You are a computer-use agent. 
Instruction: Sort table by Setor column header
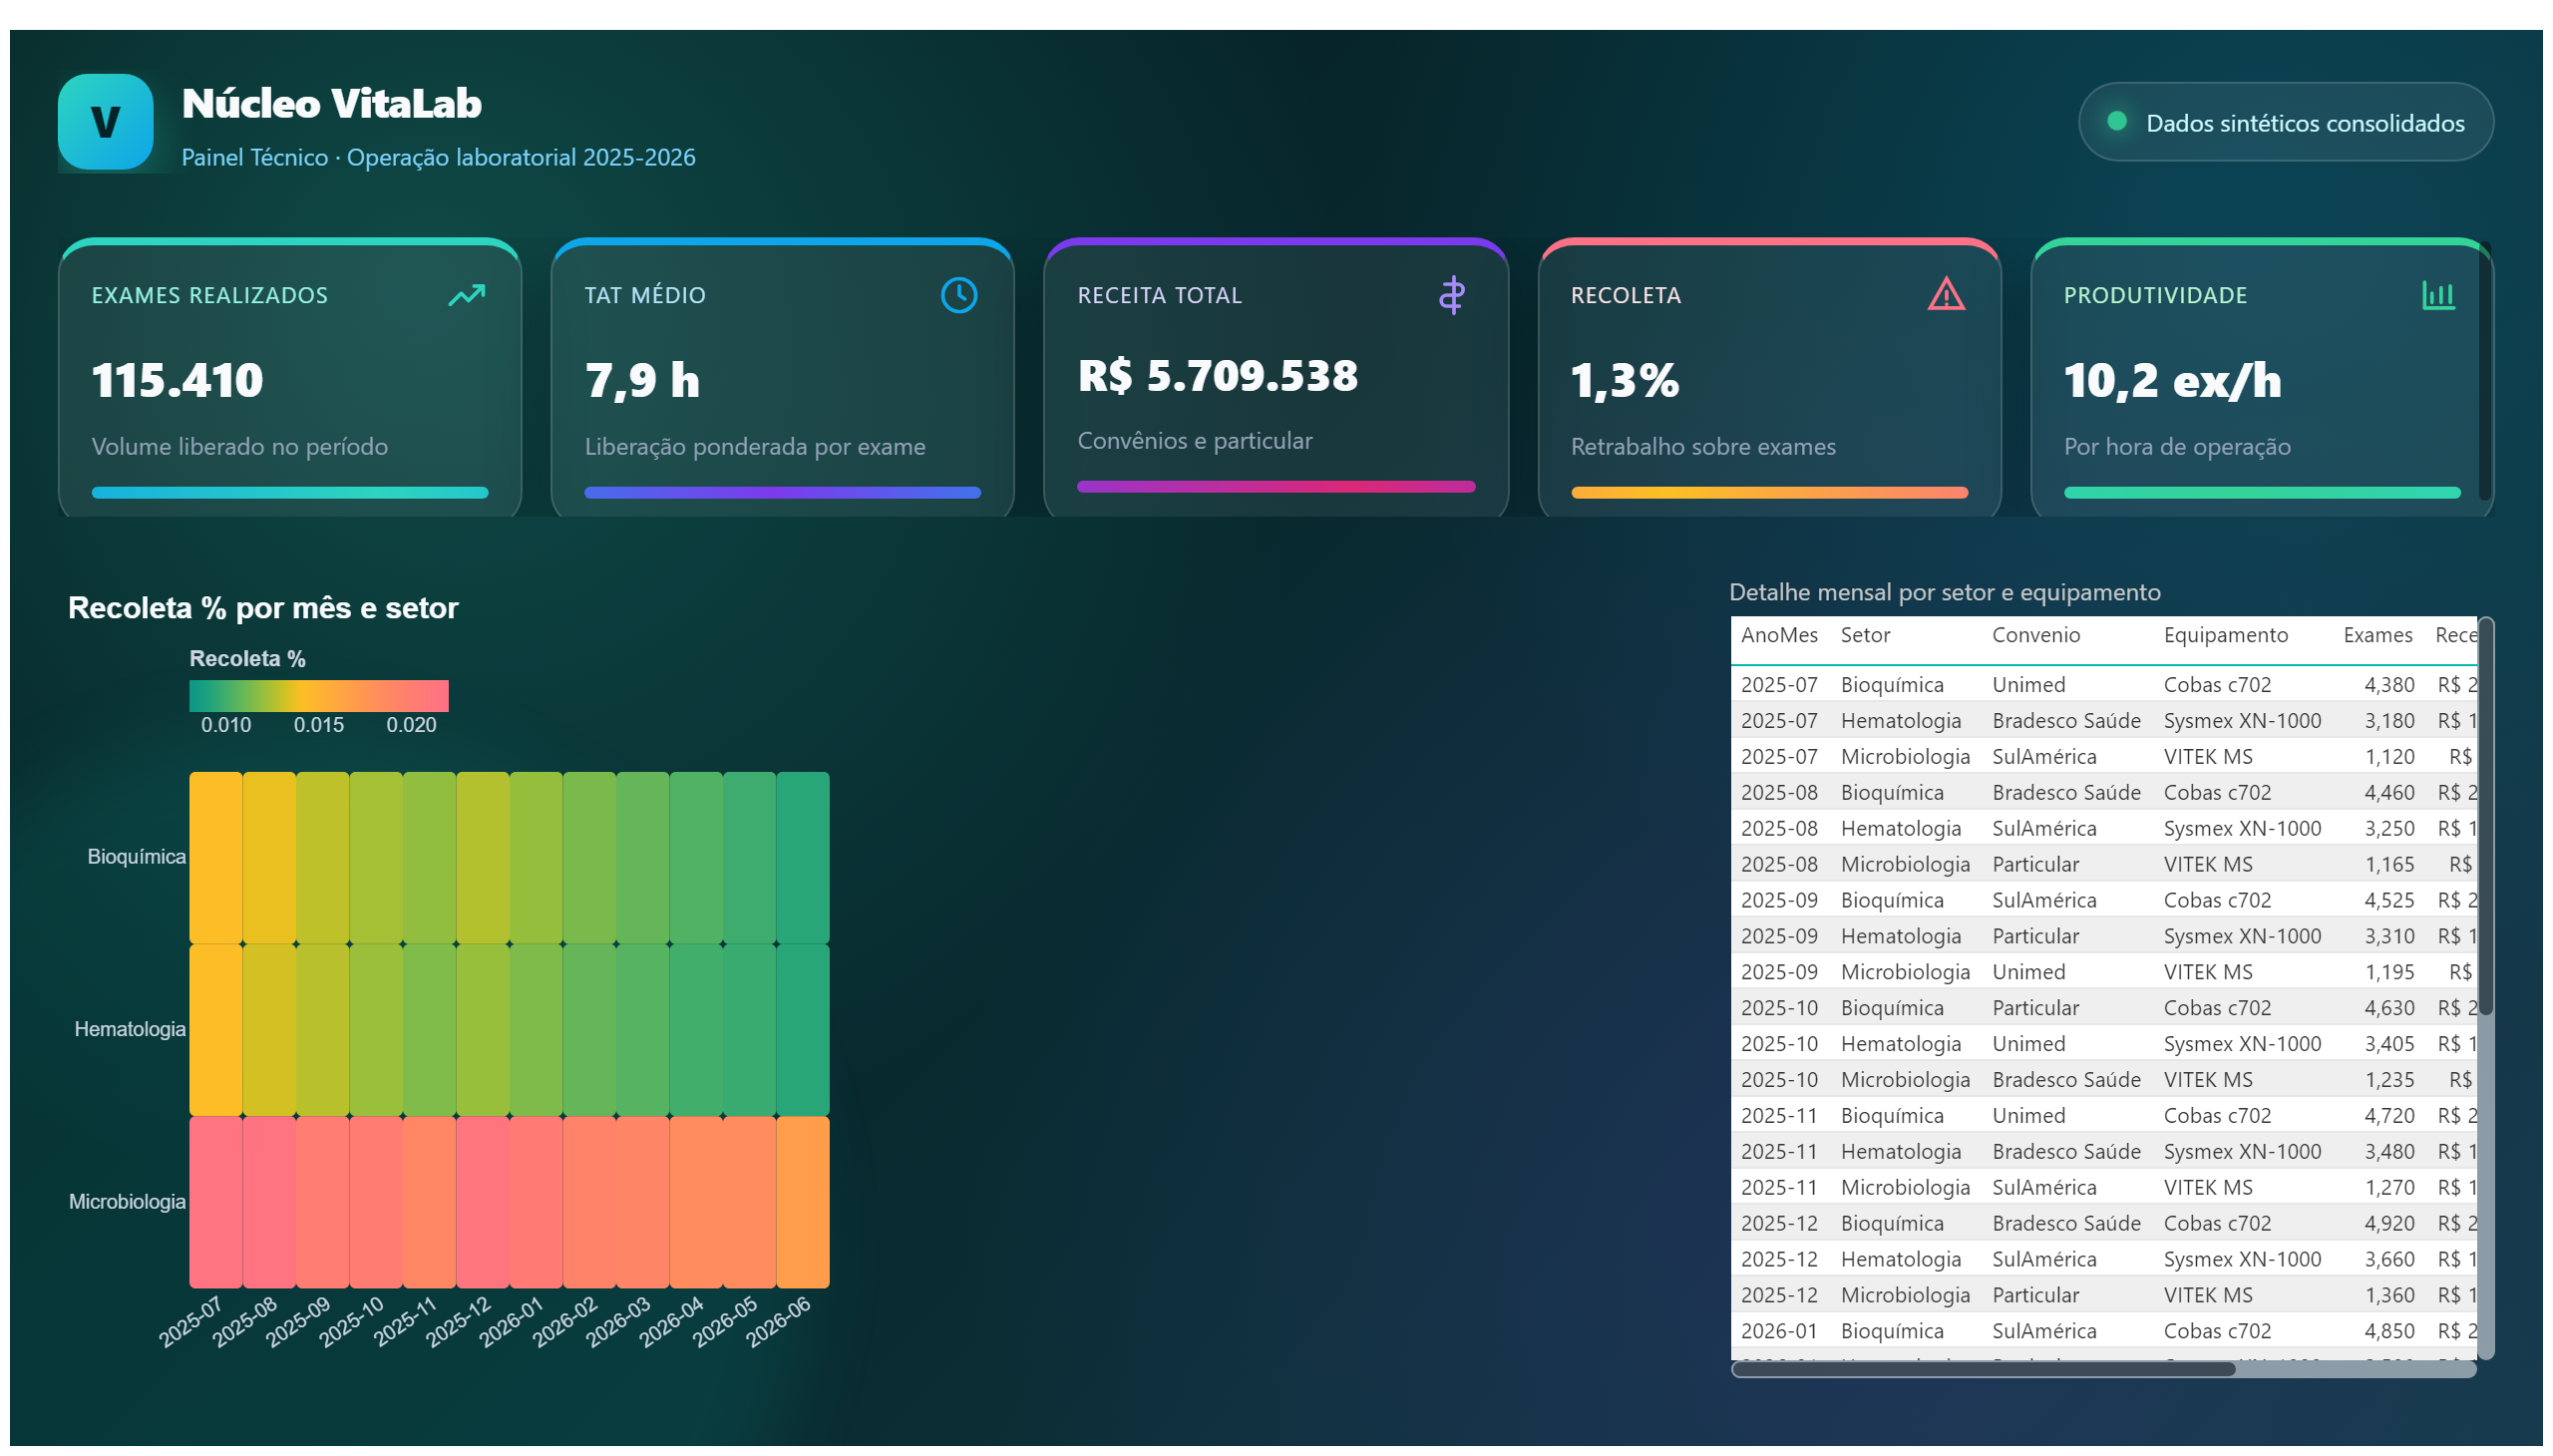1864,635
